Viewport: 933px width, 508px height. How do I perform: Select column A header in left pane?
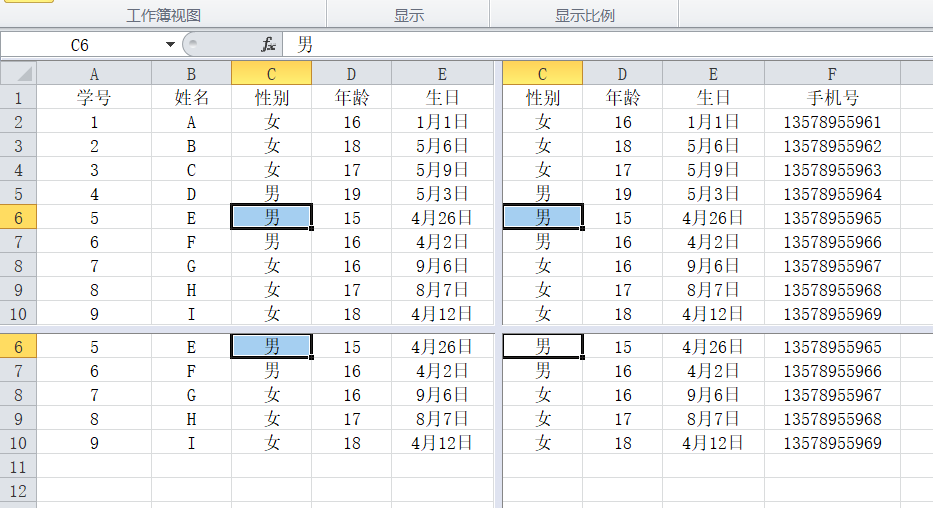tap(94, 74)
